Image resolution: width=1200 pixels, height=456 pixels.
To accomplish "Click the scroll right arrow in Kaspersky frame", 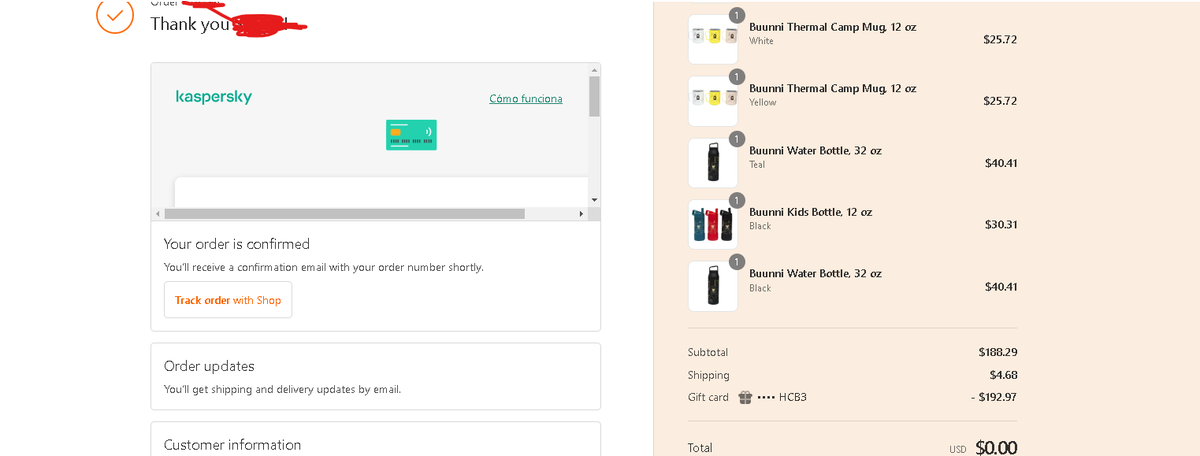I will click(x=581, y=214).
